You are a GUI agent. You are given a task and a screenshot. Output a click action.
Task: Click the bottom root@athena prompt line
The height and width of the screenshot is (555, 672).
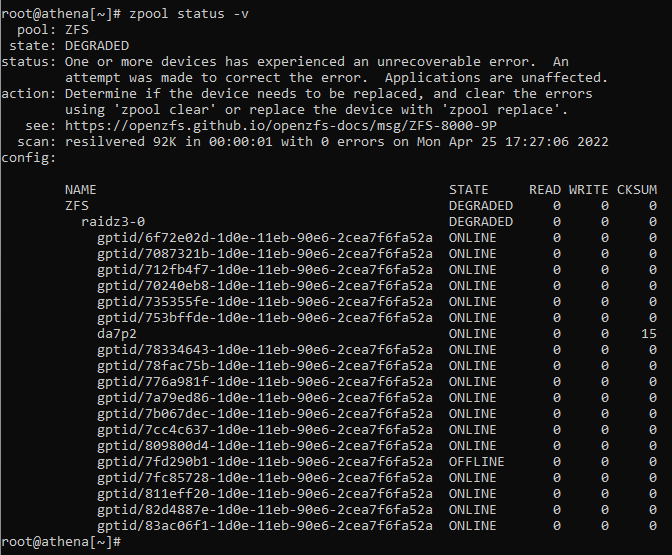point(61,542)
